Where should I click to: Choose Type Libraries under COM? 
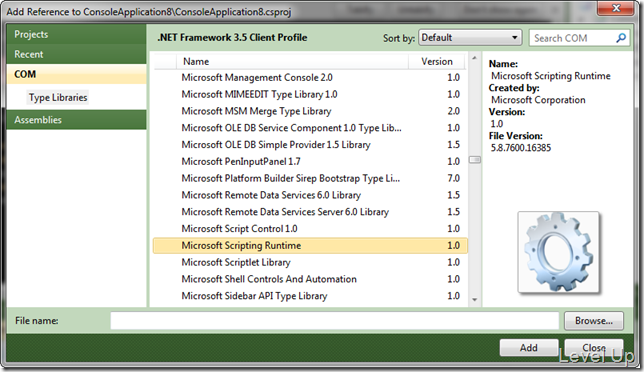tap(58, 98)
